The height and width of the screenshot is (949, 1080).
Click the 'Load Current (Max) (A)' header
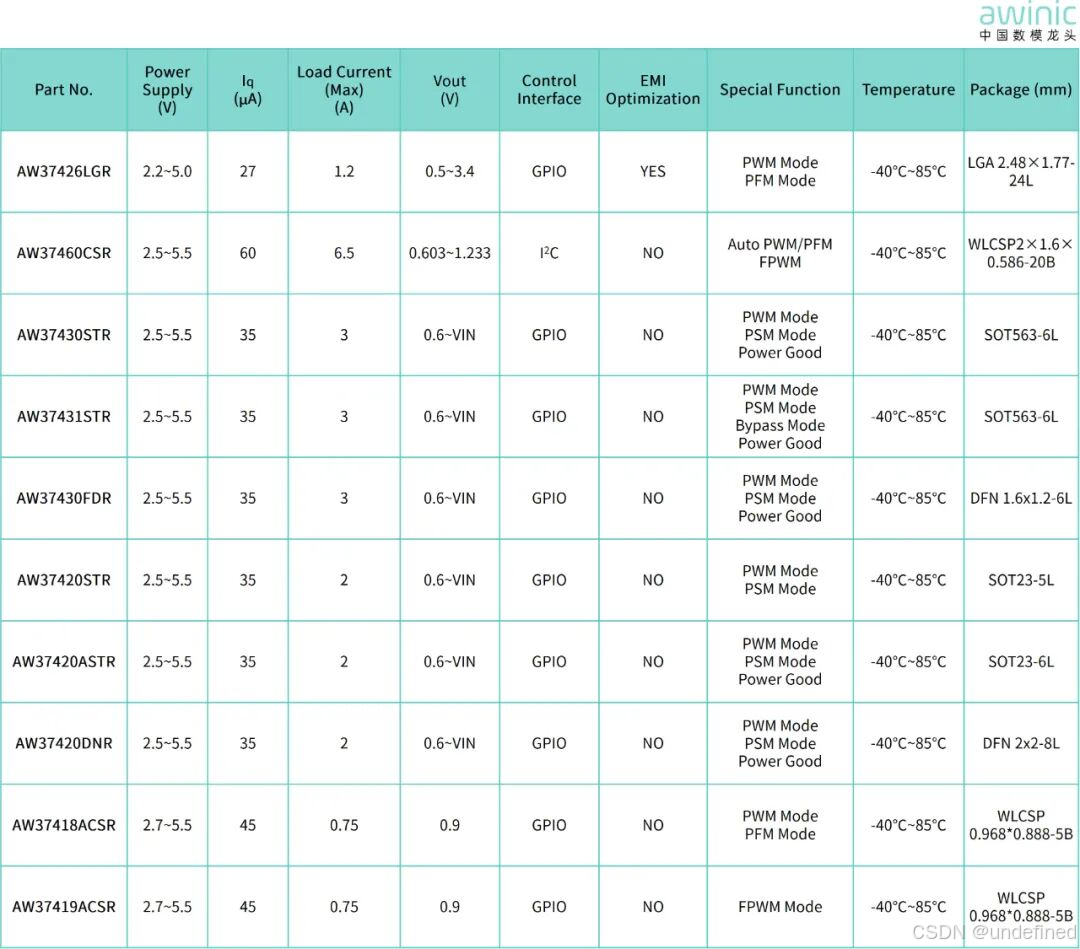point(344,90)
